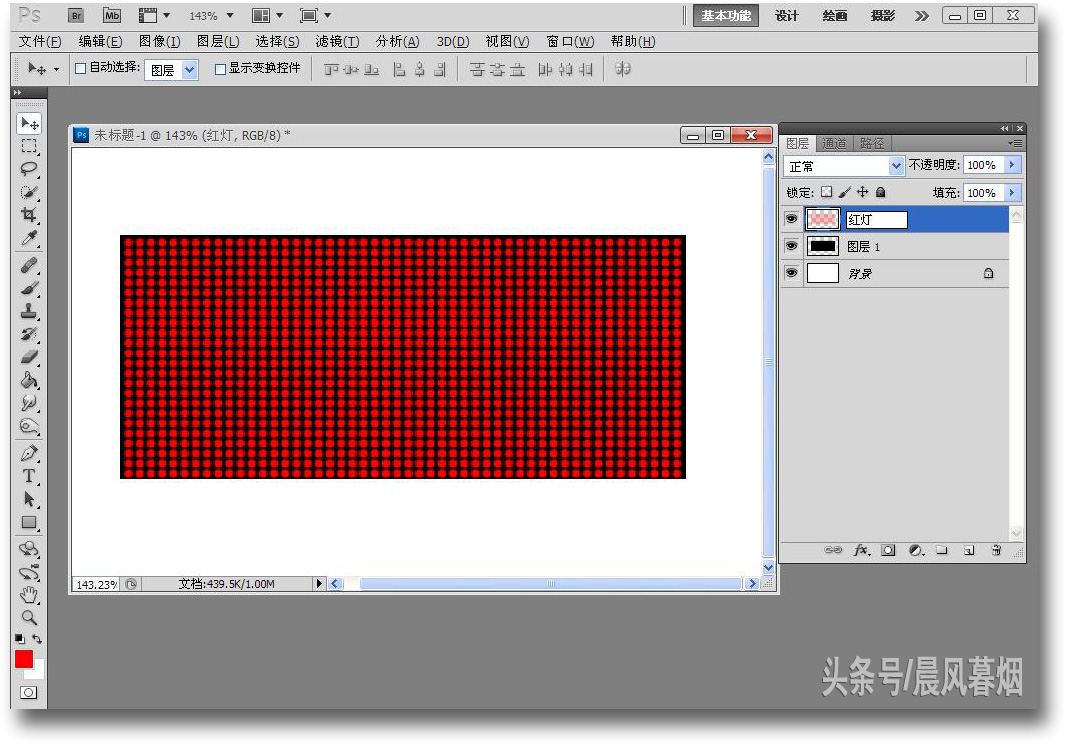1078x746 pixels.
Task: Open the Layers panel flyout menu
Action: (1016, 143)
